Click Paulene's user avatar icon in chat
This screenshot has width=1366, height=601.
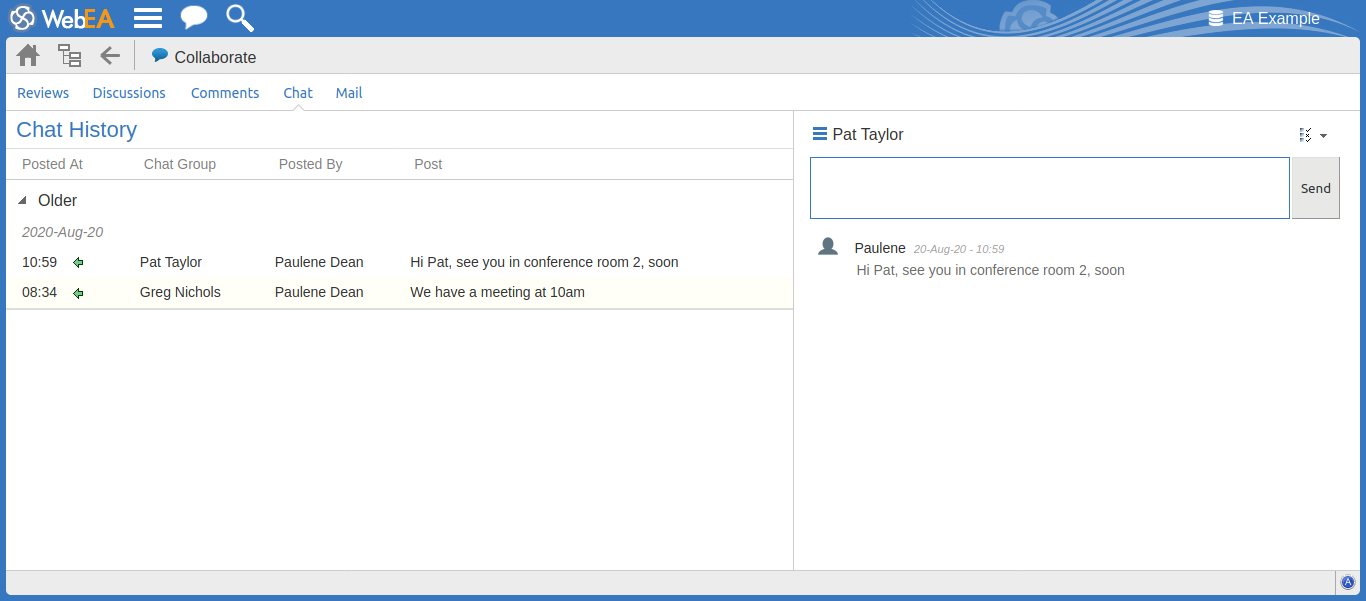tap(828, 247)
